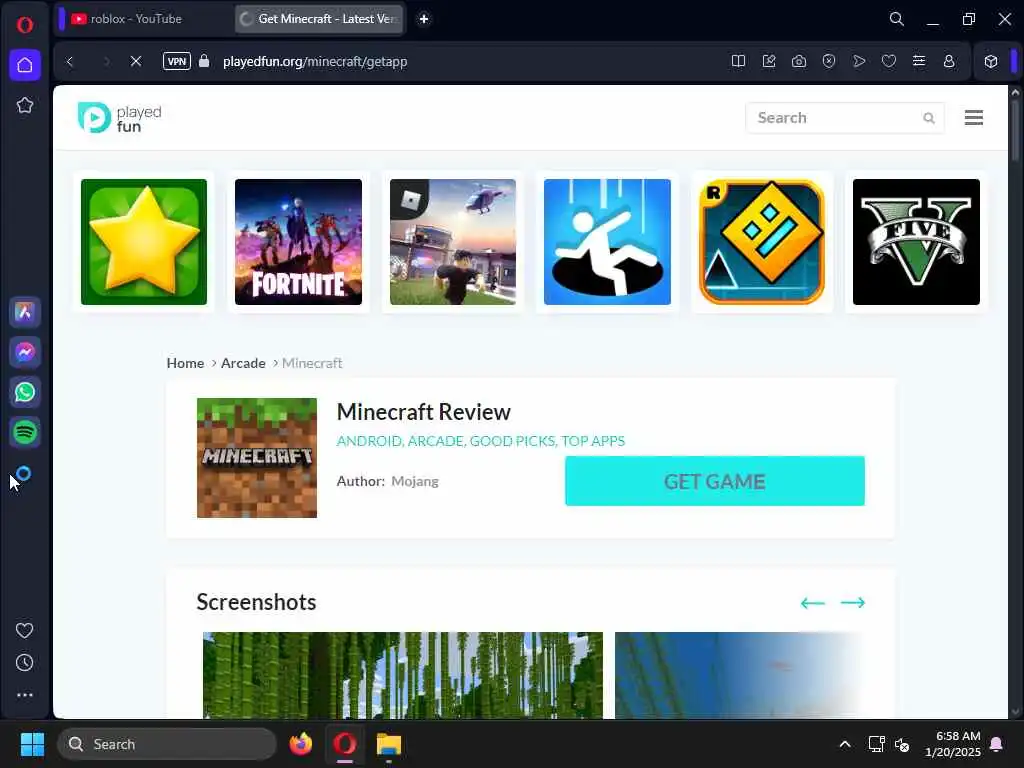Open the Geometry Dash thumbnail
Viewport: 1024px width, 768px height.
pos(761,242)
